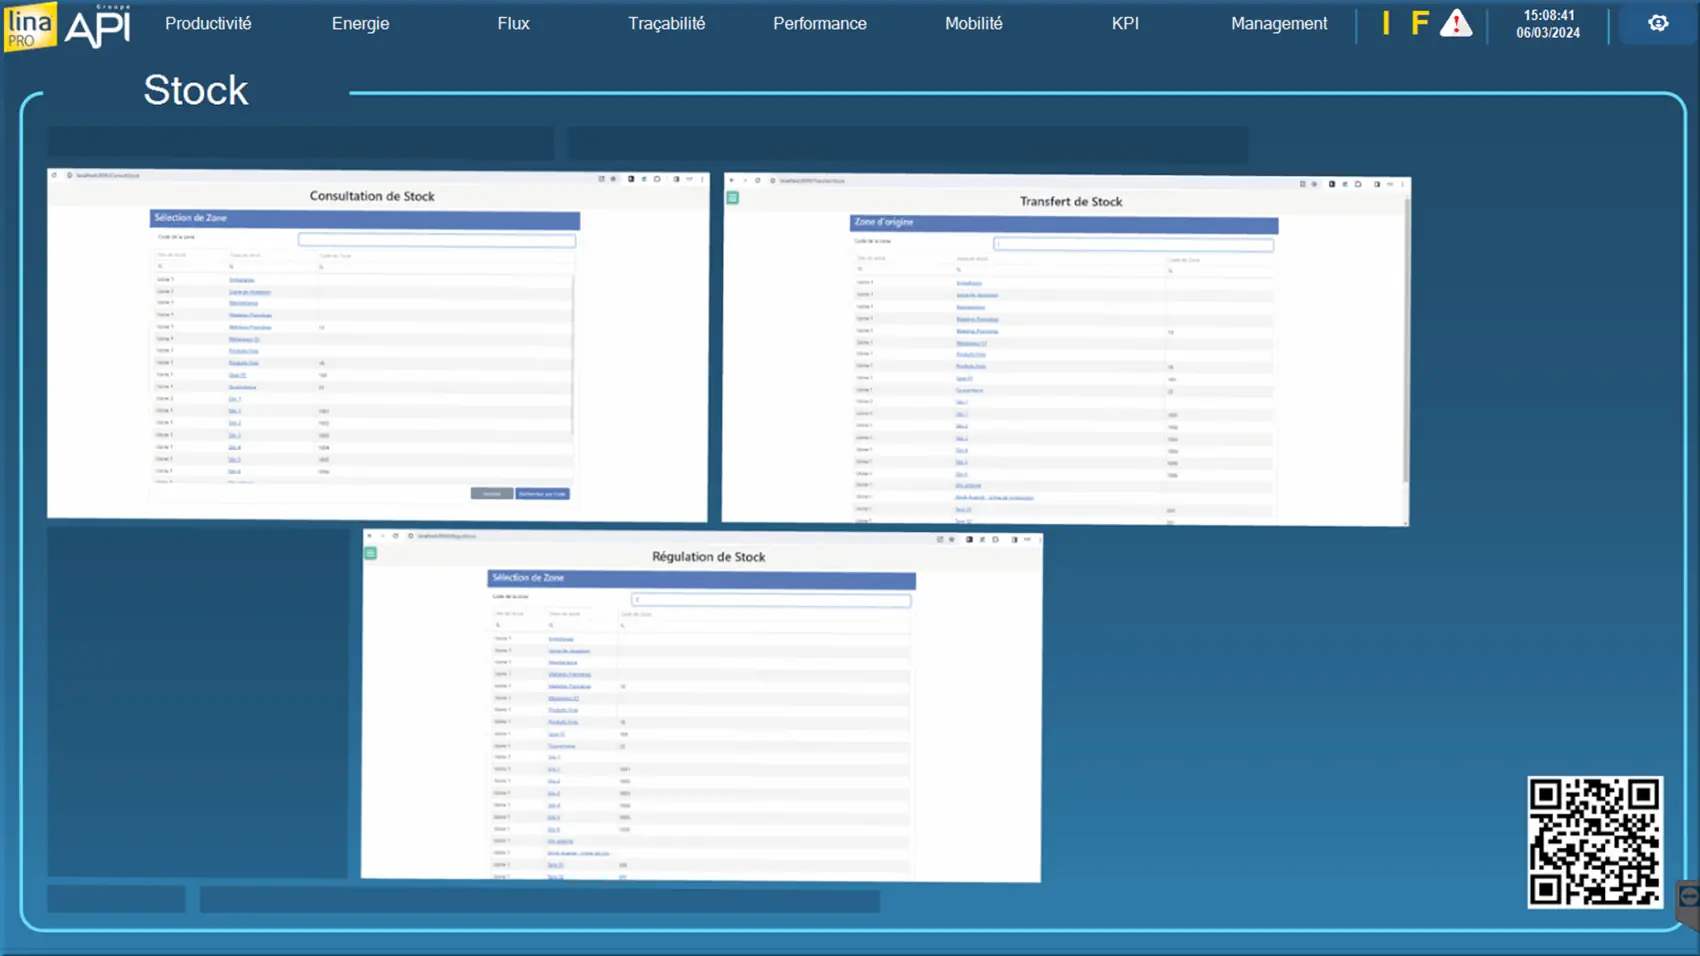The width and height of the screenshot is (1700, 956).
Task: Go to the Flux menu
Action: (513, 23)
